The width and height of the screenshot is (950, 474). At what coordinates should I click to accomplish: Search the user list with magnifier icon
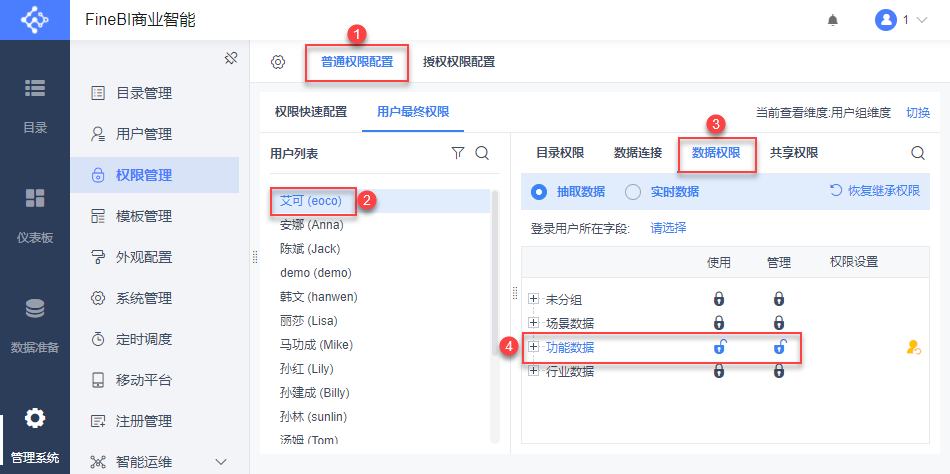(482, 153)
